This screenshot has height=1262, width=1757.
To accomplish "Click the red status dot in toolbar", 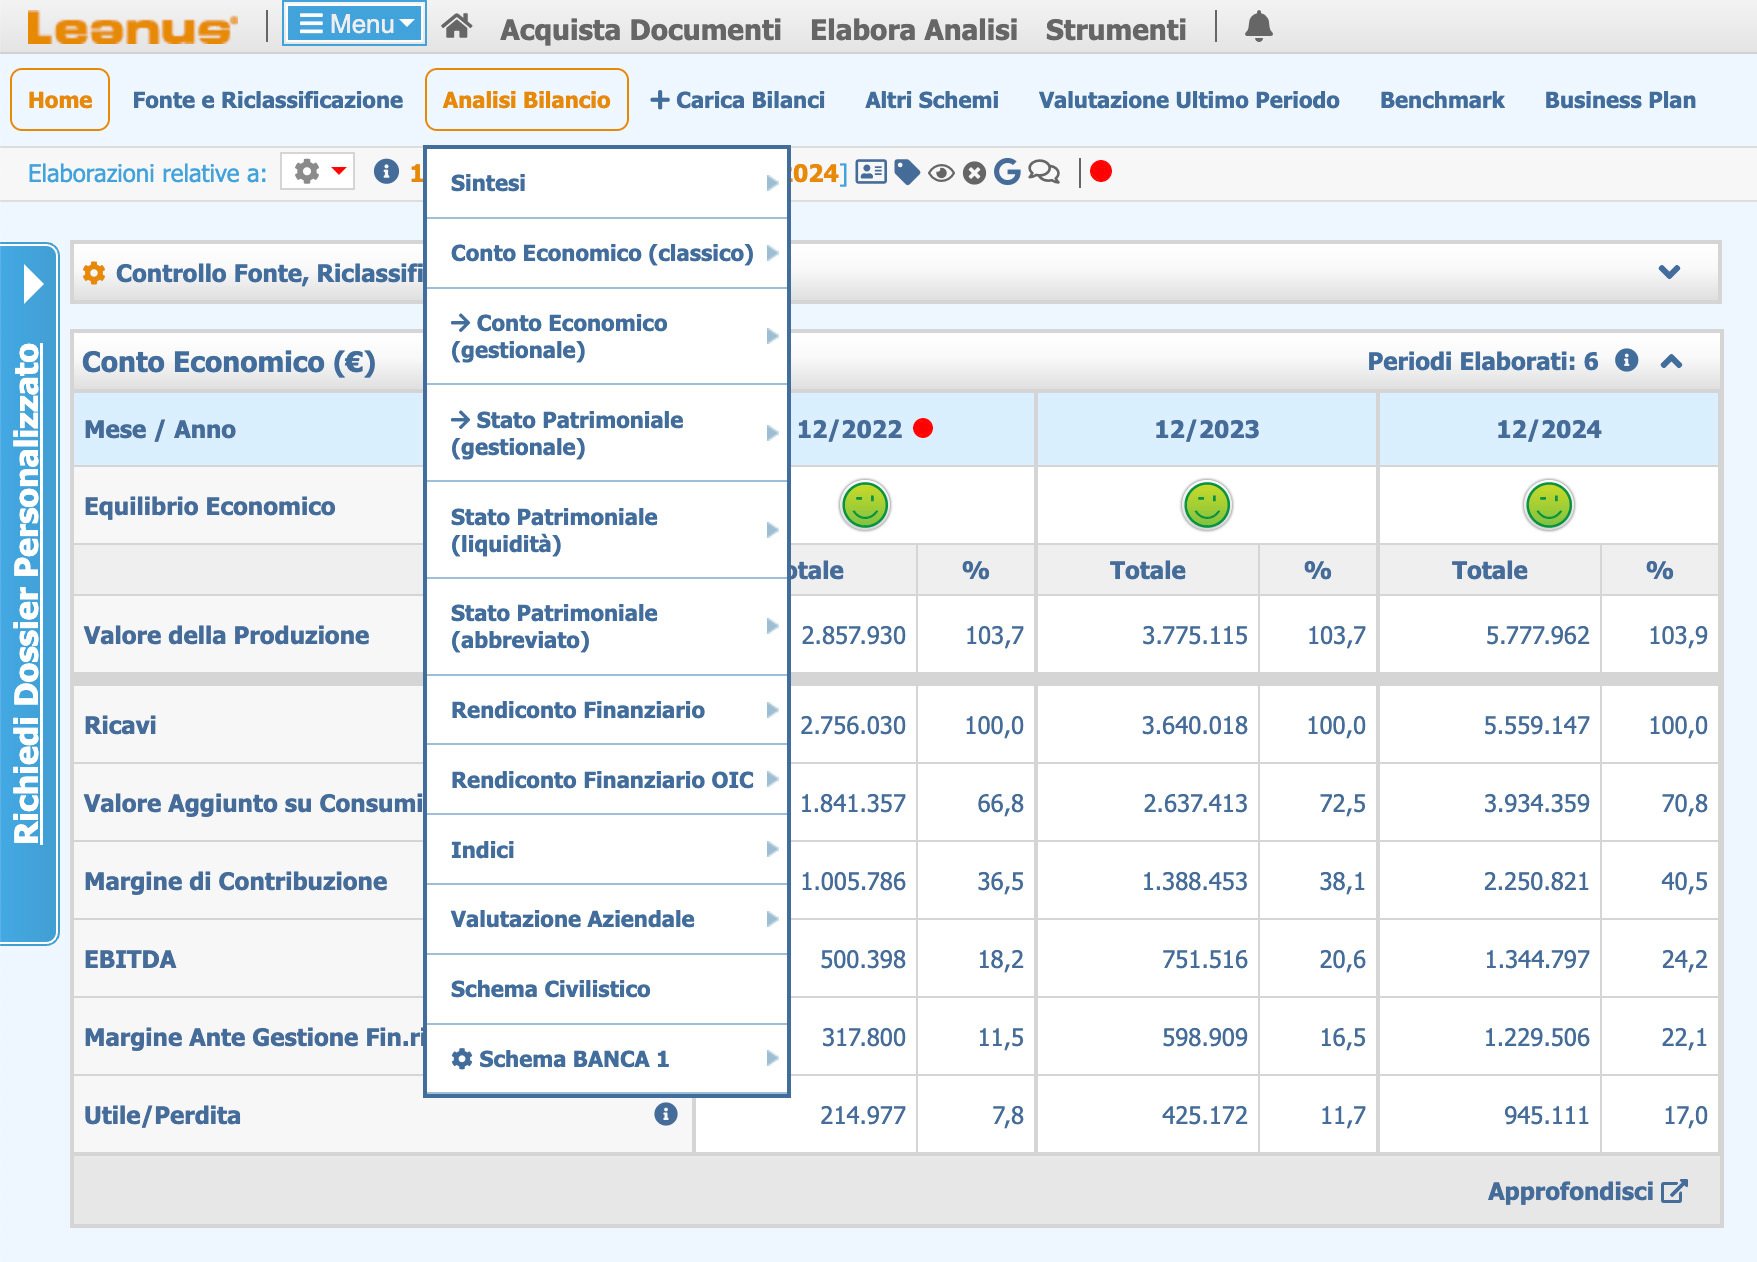I will (1101, 172).
